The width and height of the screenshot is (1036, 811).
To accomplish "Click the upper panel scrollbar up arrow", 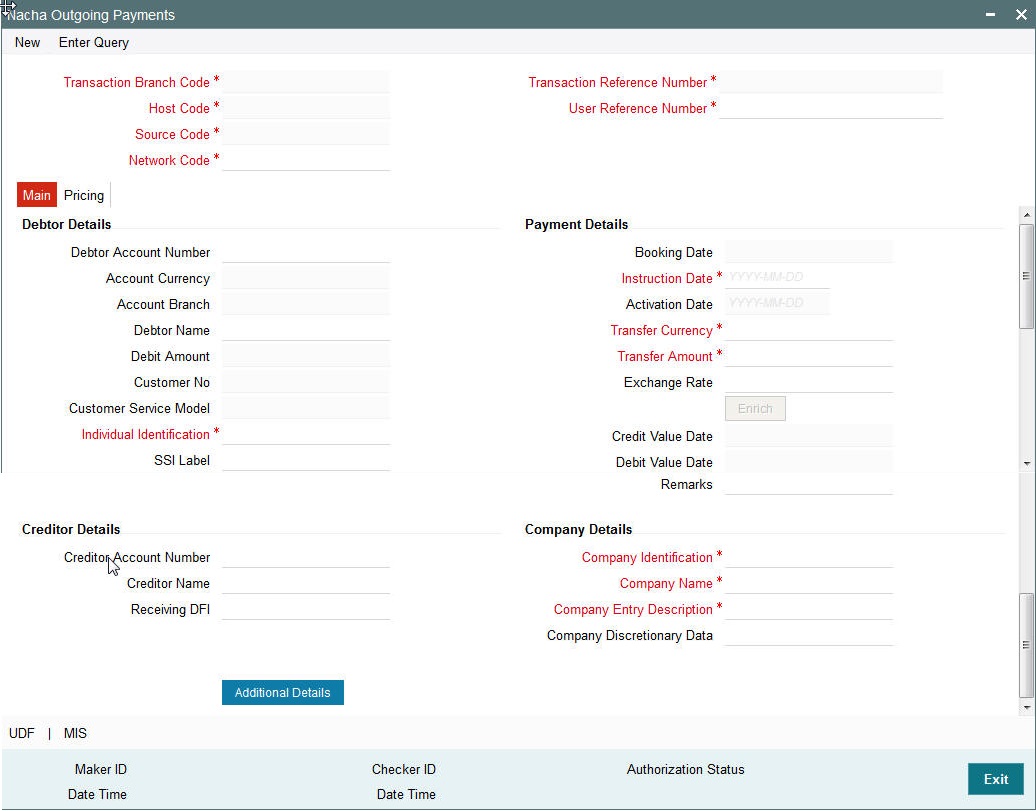I will tap(1026, 215).
